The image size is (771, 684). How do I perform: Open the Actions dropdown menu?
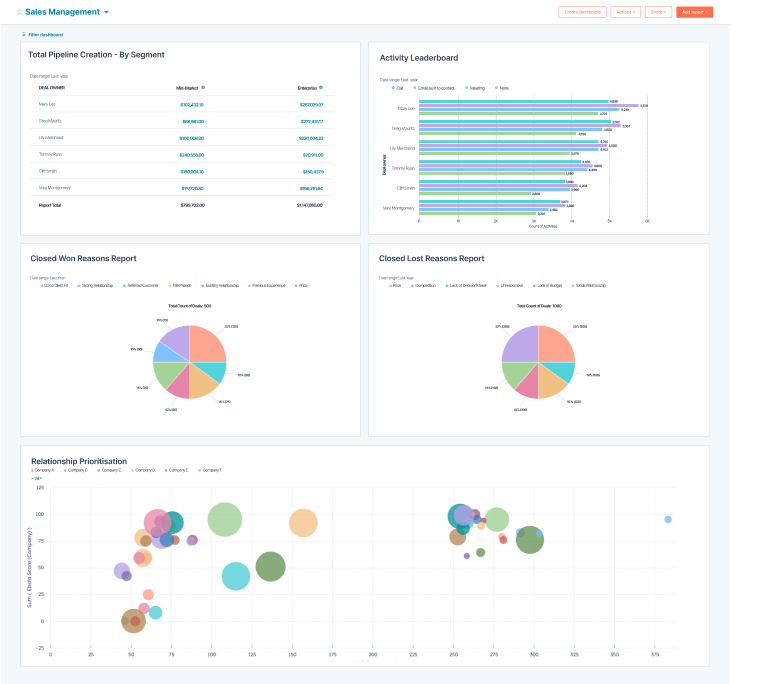coord(625,12)
